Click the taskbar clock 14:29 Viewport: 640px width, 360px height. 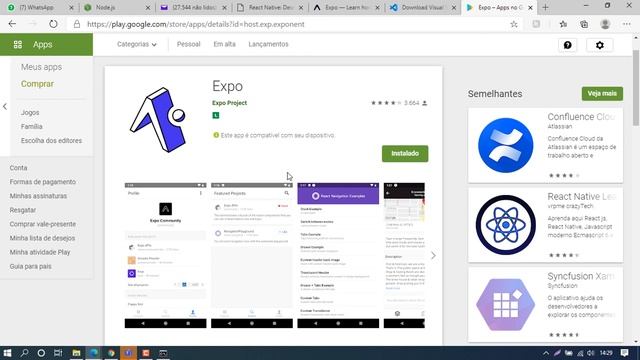[x=606, y=353]
